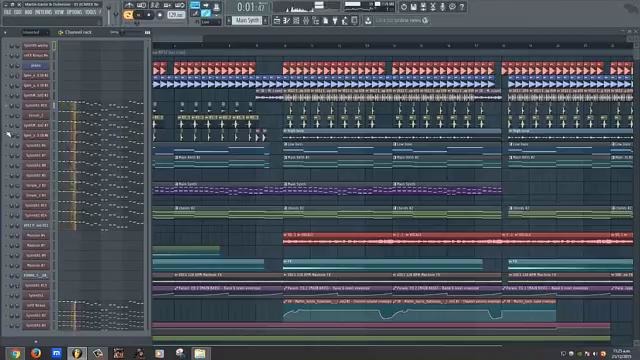Toggle the recording countdown icon
Viewport: 640px width, 360px height.
tap(154, 5)
